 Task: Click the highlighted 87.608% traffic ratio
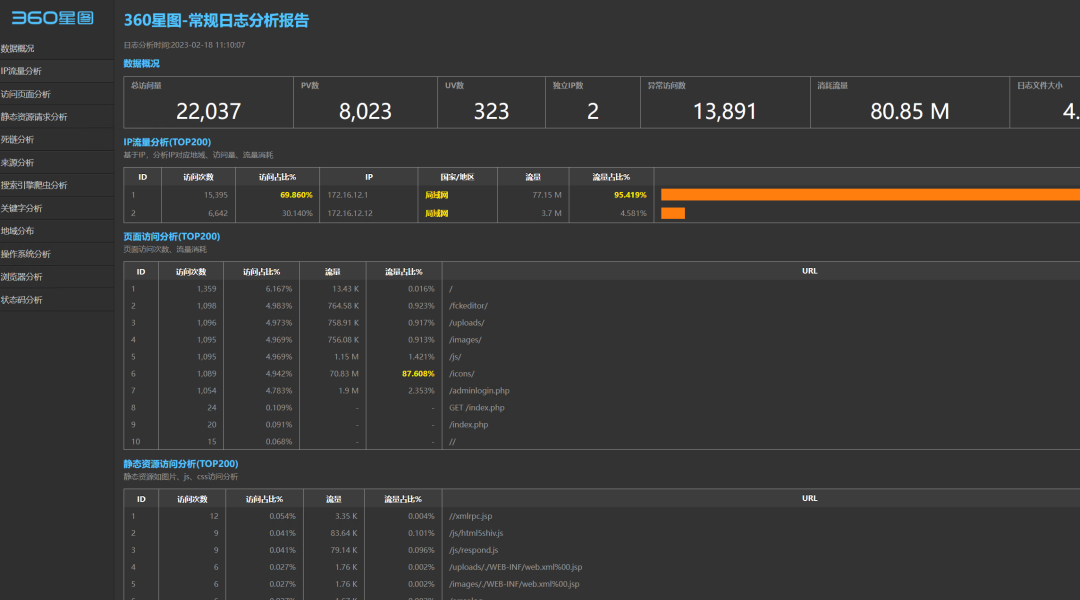[418, 373]
